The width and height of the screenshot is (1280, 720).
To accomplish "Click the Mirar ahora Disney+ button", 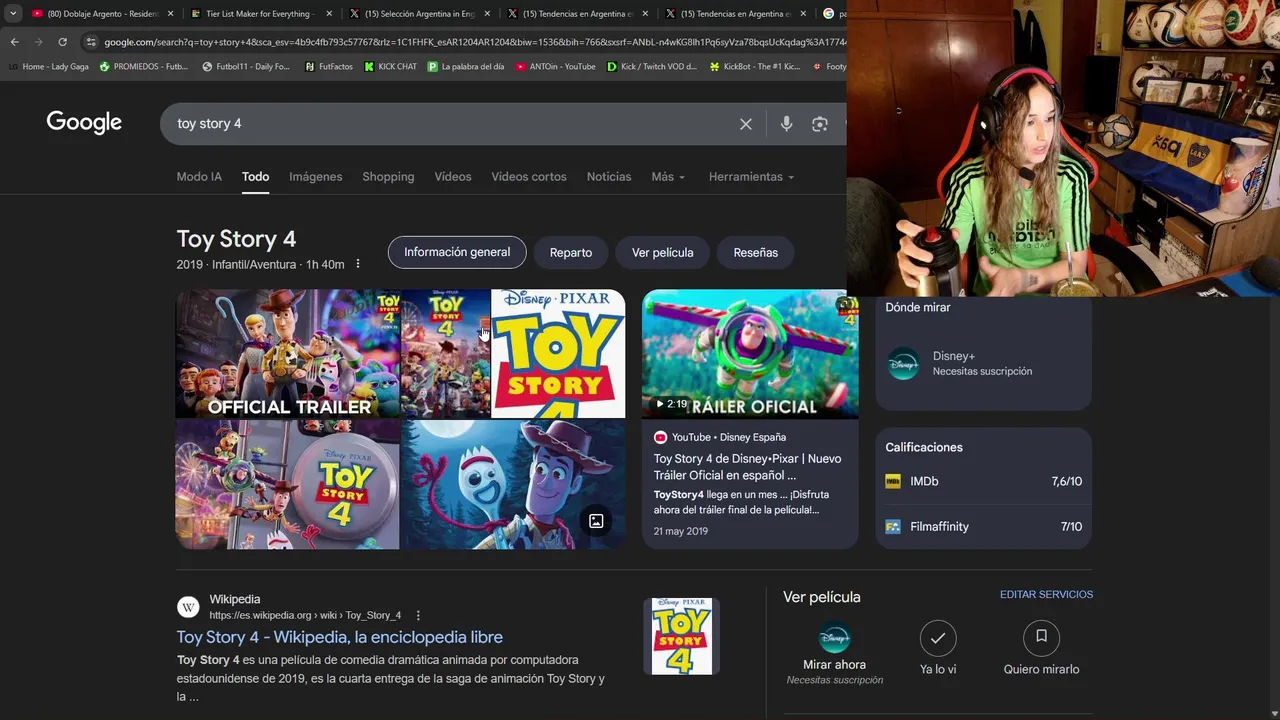I will click(x=834, y=652).
